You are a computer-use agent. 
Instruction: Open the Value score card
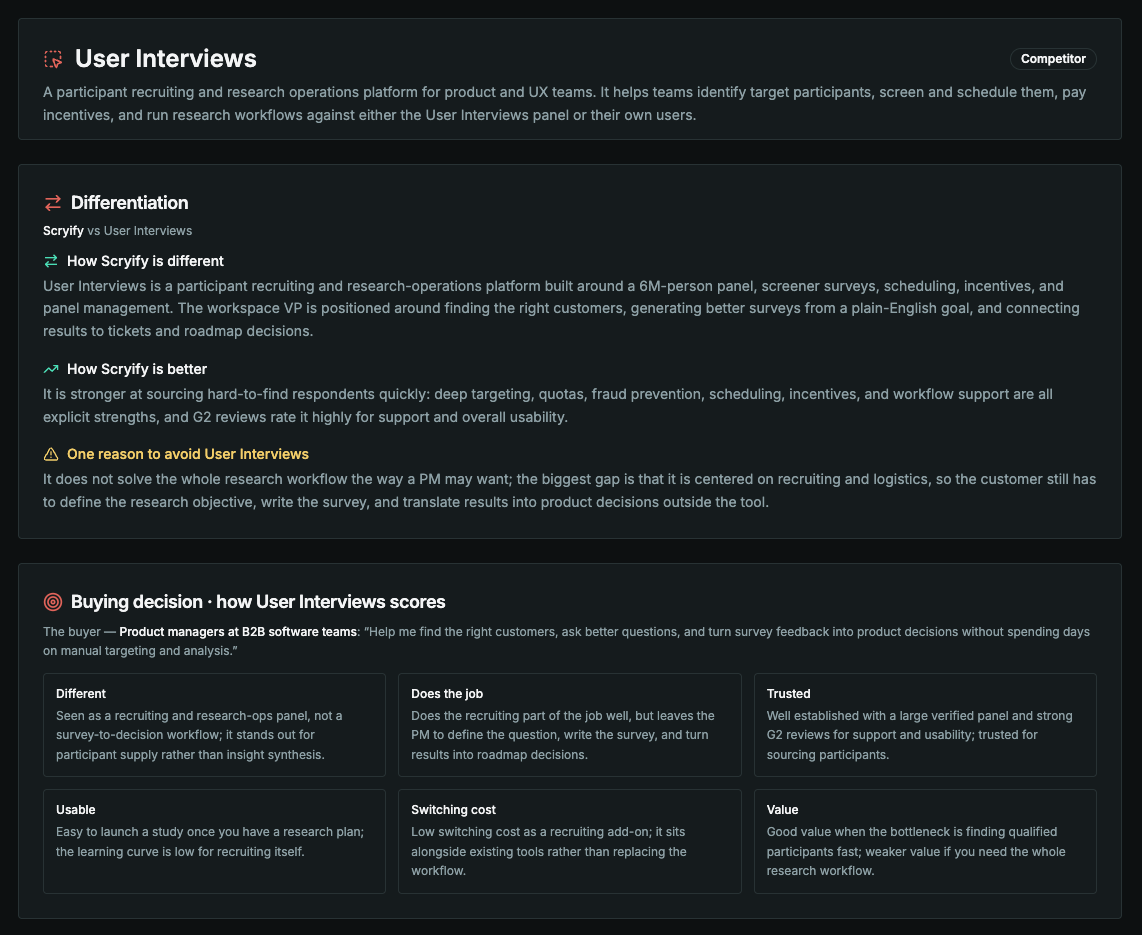pyautogui.click(x=925, y=841)
